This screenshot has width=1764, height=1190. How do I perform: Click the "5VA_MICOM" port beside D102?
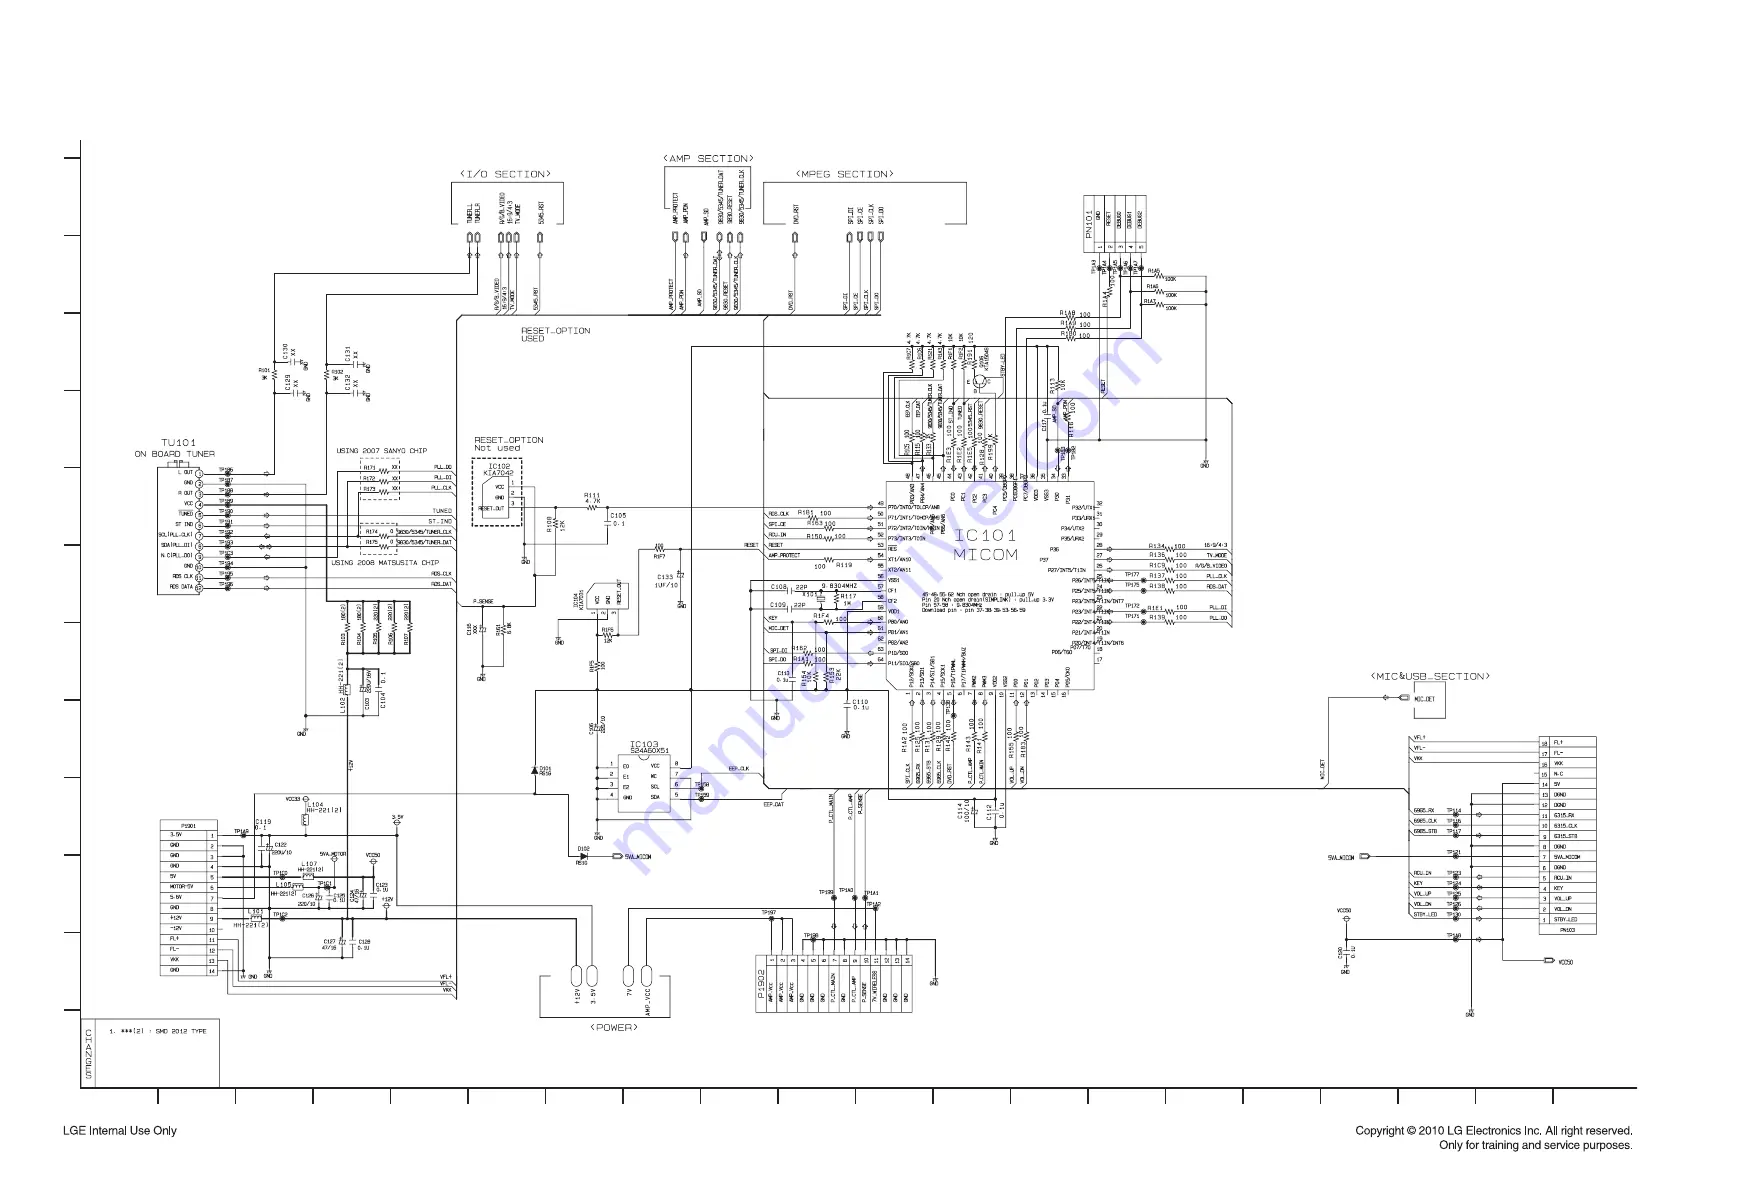tap(633, 857)
